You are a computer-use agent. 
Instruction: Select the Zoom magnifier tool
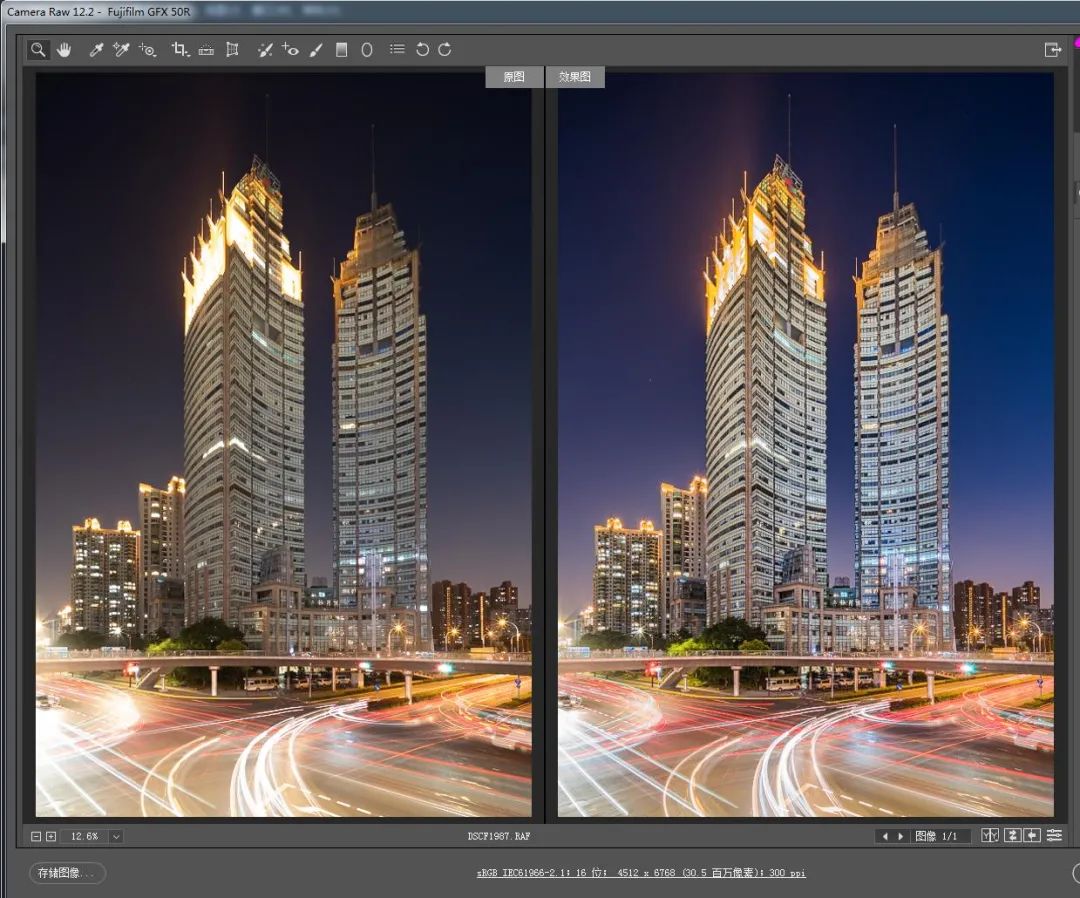(38, 50)
